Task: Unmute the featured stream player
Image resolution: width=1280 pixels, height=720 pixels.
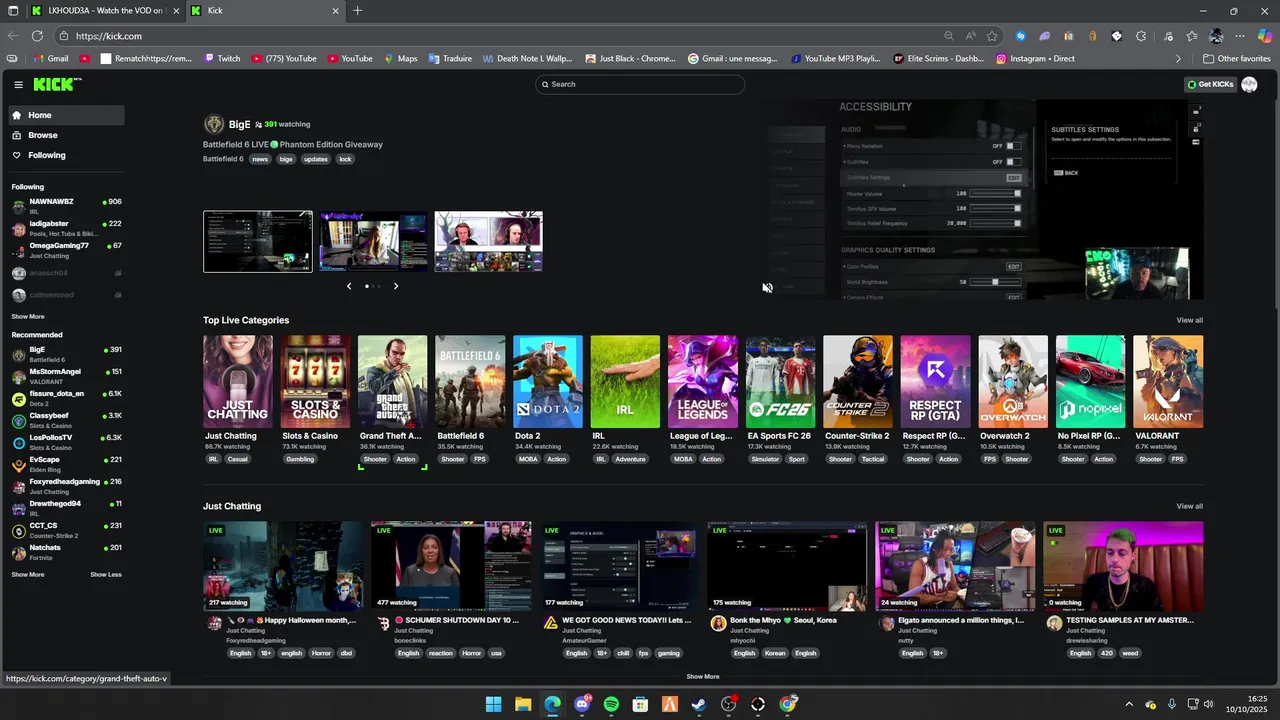Action: point(767,288)
